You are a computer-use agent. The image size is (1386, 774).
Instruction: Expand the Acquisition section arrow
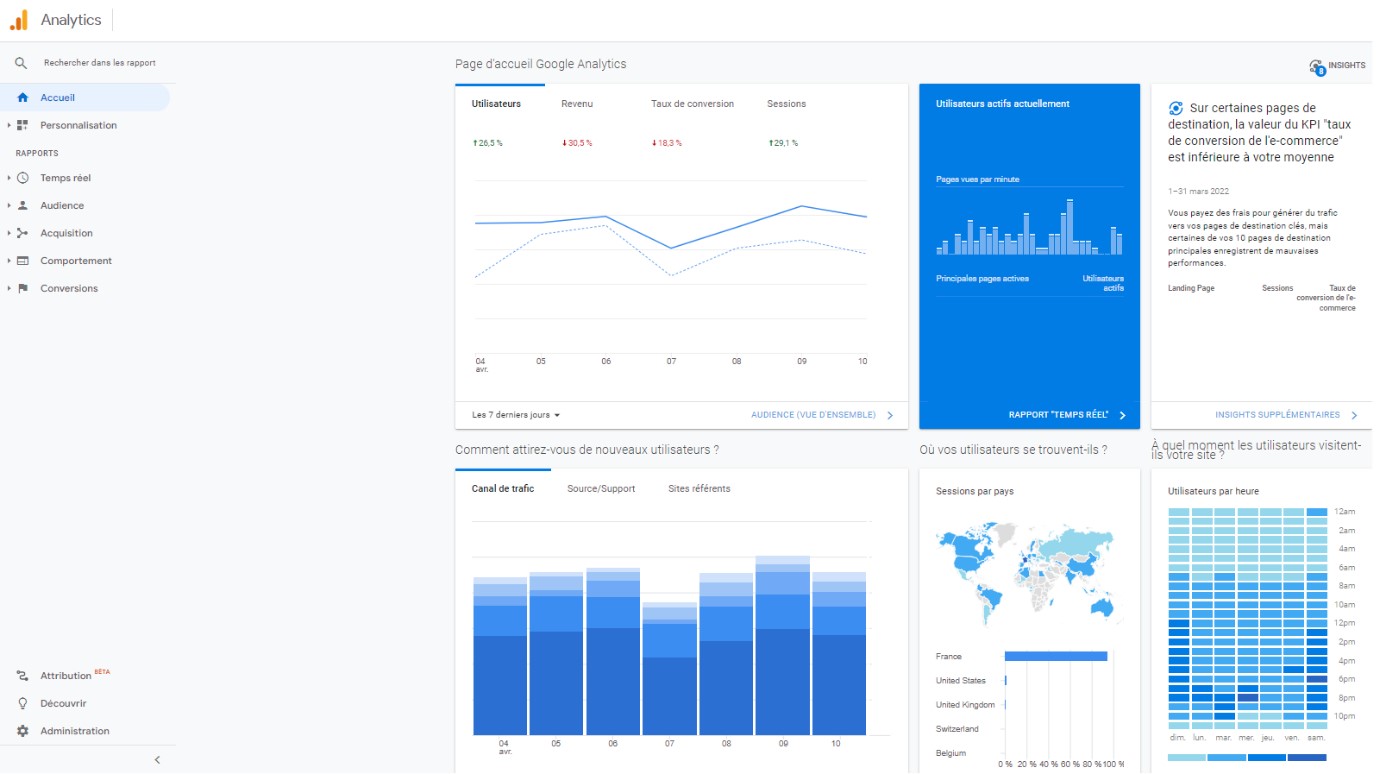[9, 233]
